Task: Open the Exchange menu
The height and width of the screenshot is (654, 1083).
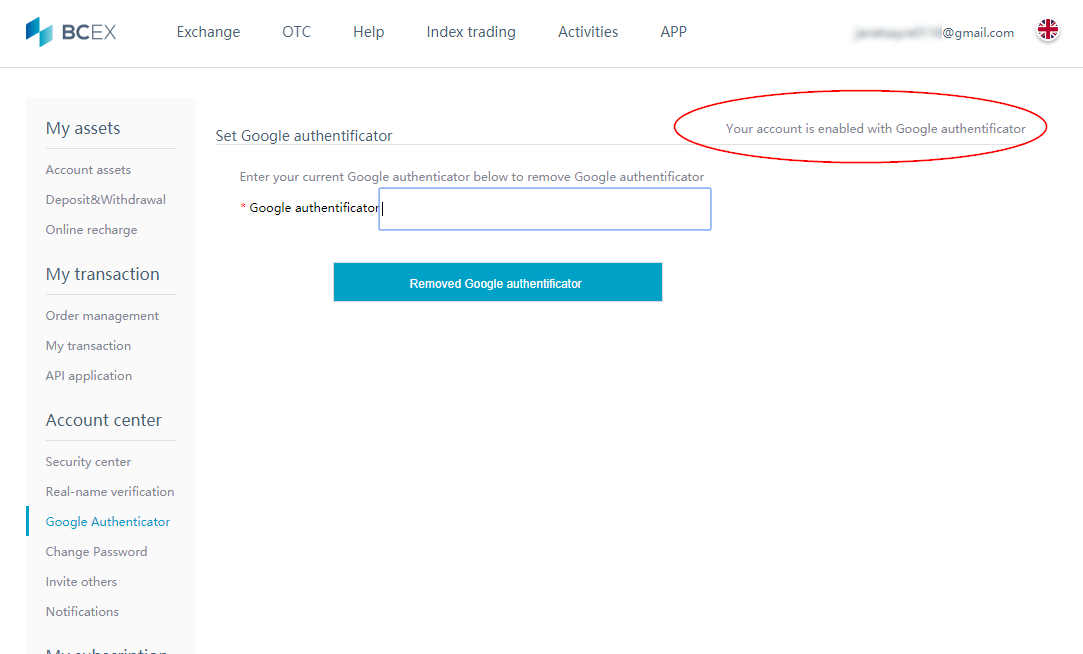Action: click(208, 32)
